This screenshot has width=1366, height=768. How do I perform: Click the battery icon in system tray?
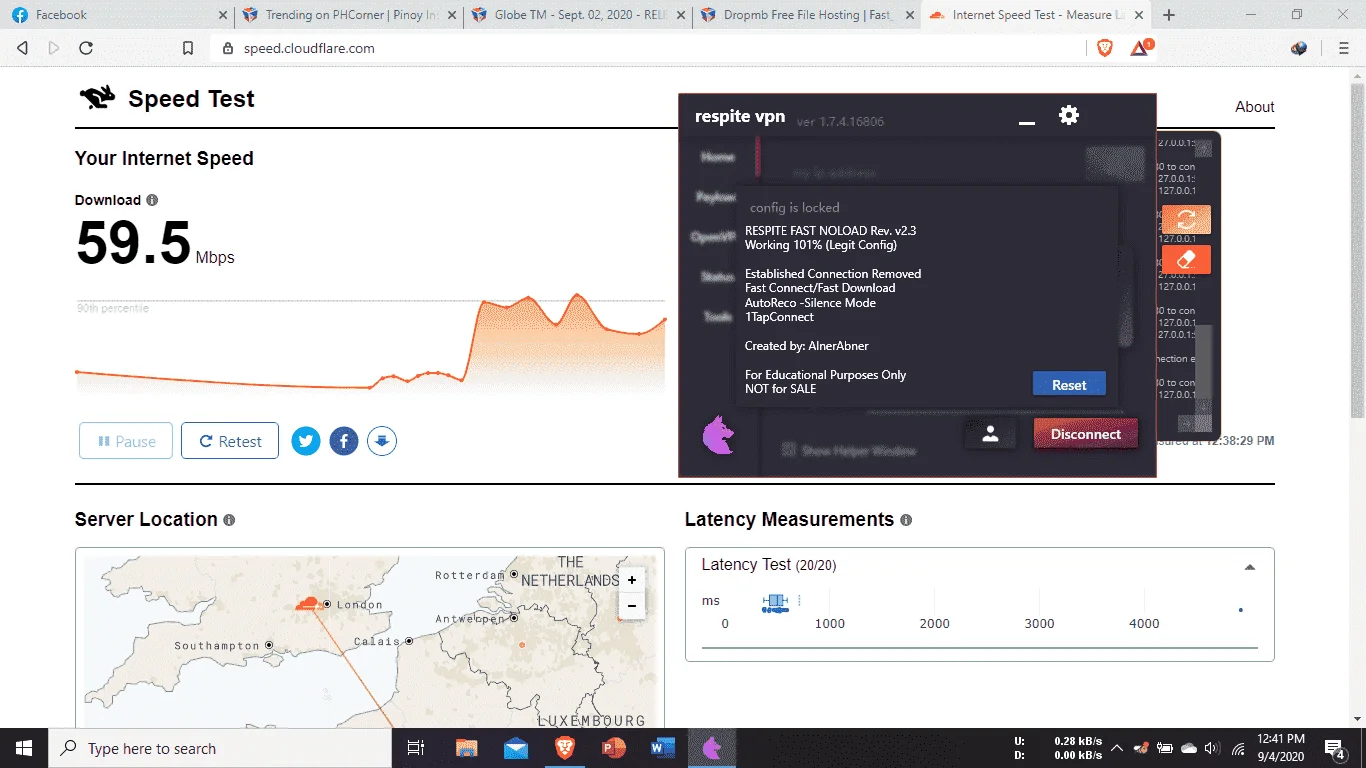coord(1165,748)
